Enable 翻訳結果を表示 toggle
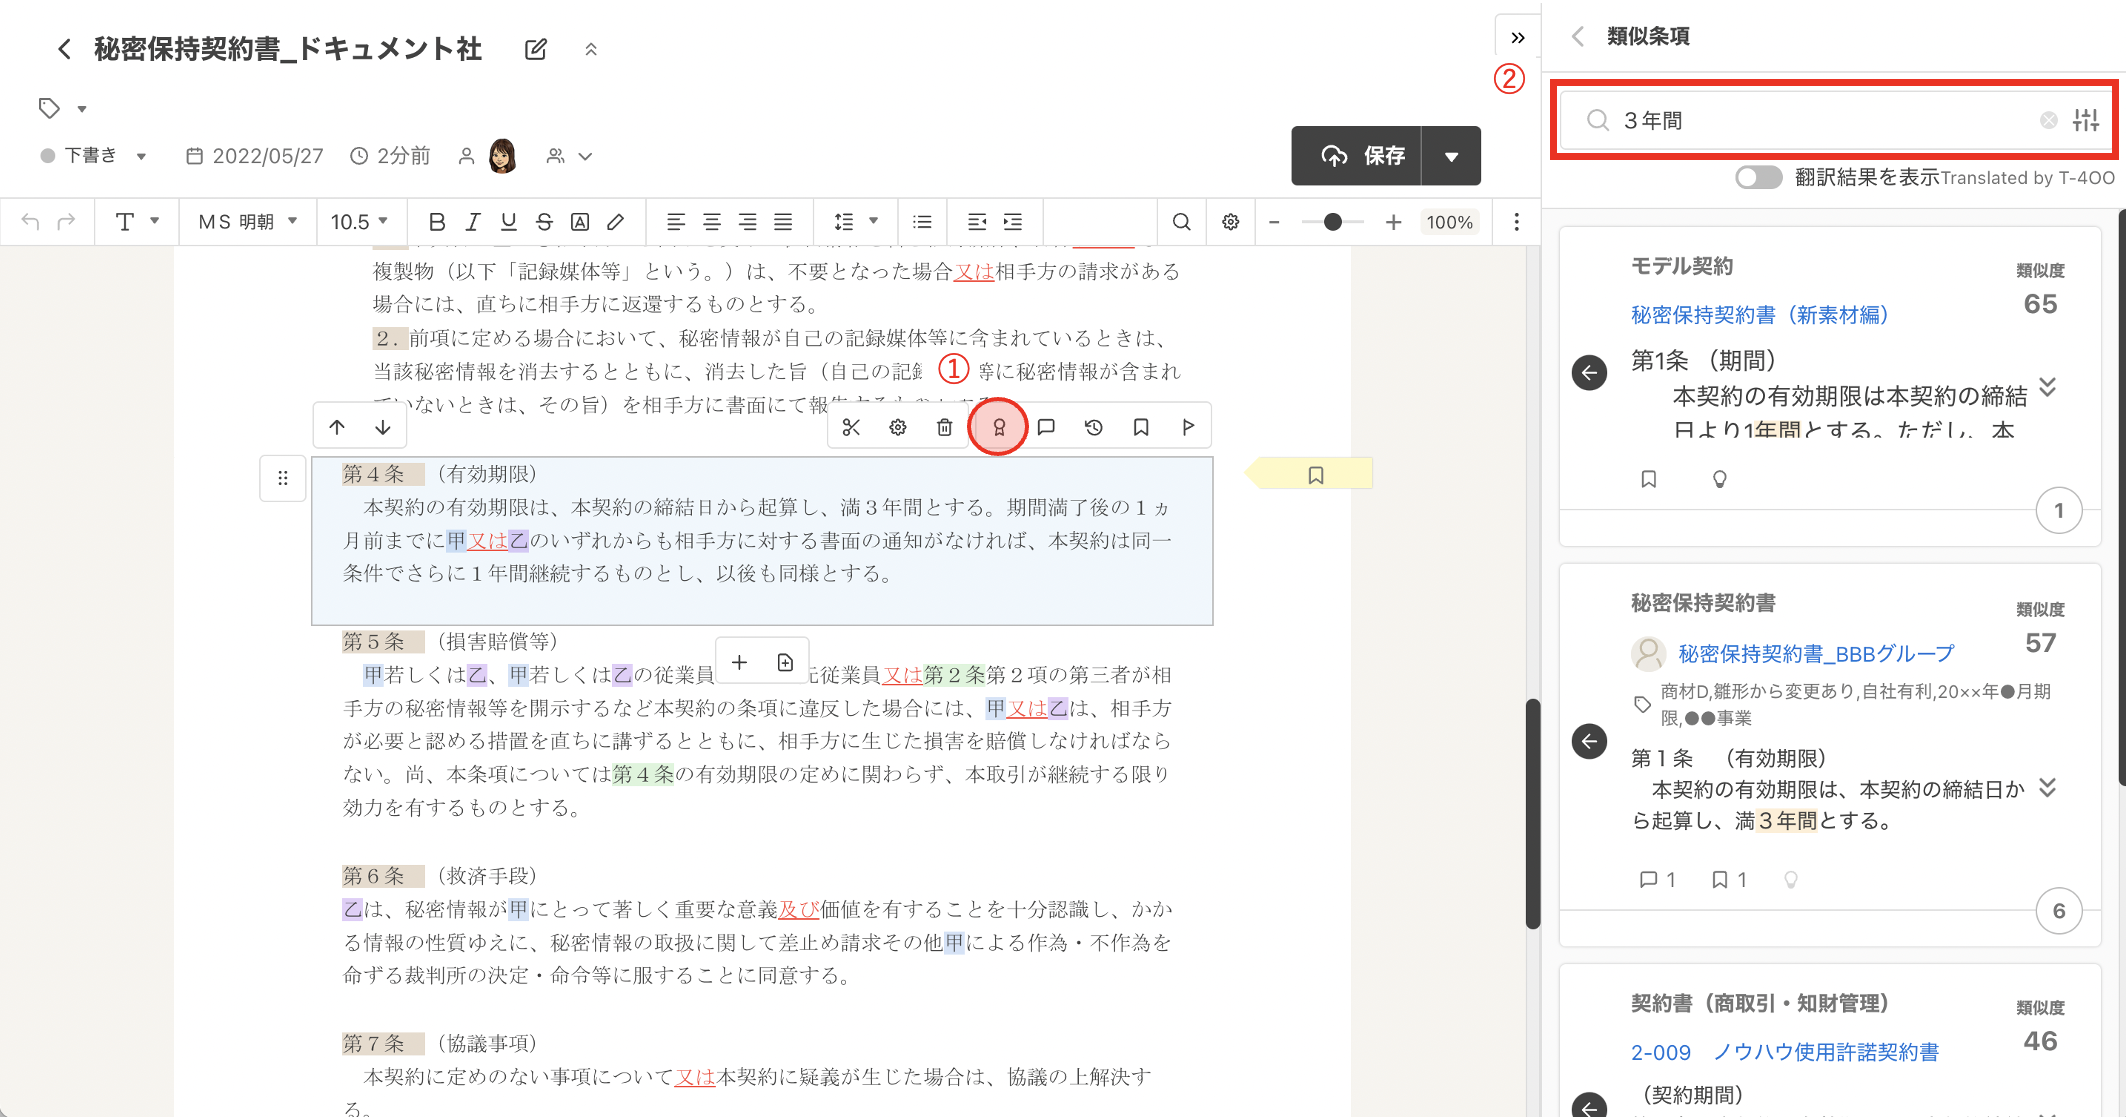The image size is (2126, 1120). [1758, 178]
